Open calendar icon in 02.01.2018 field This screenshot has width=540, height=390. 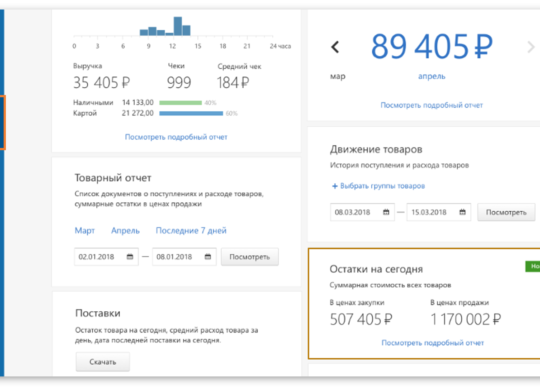coord(130,257)
